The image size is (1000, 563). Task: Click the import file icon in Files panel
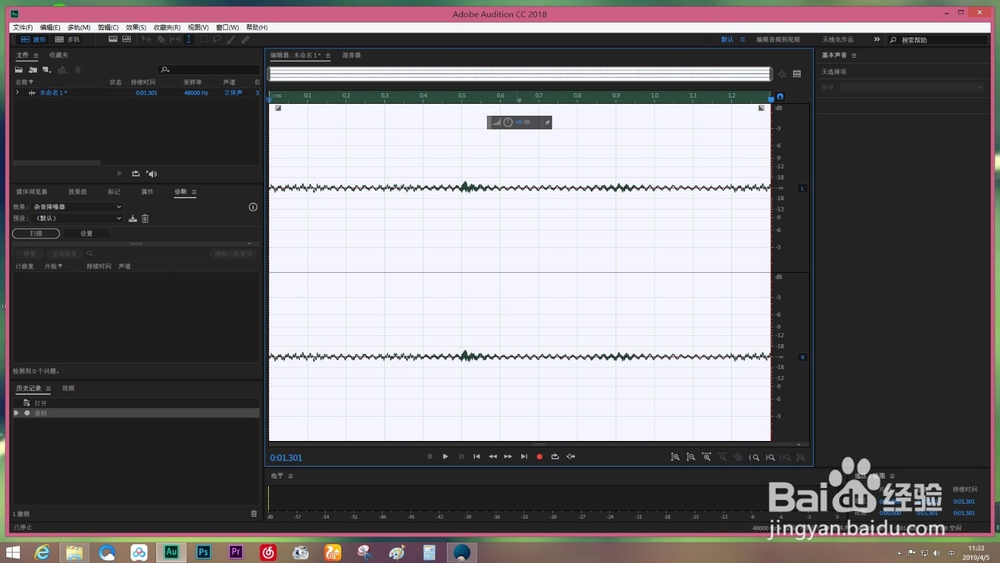pyautogui.click(x=33, y=69)
